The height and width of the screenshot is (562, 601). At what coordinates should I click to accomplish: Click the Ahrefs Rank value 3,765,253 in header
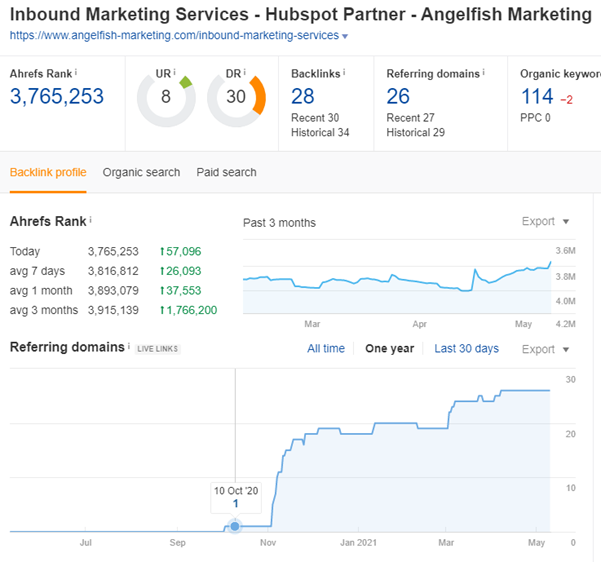point(57,96)
